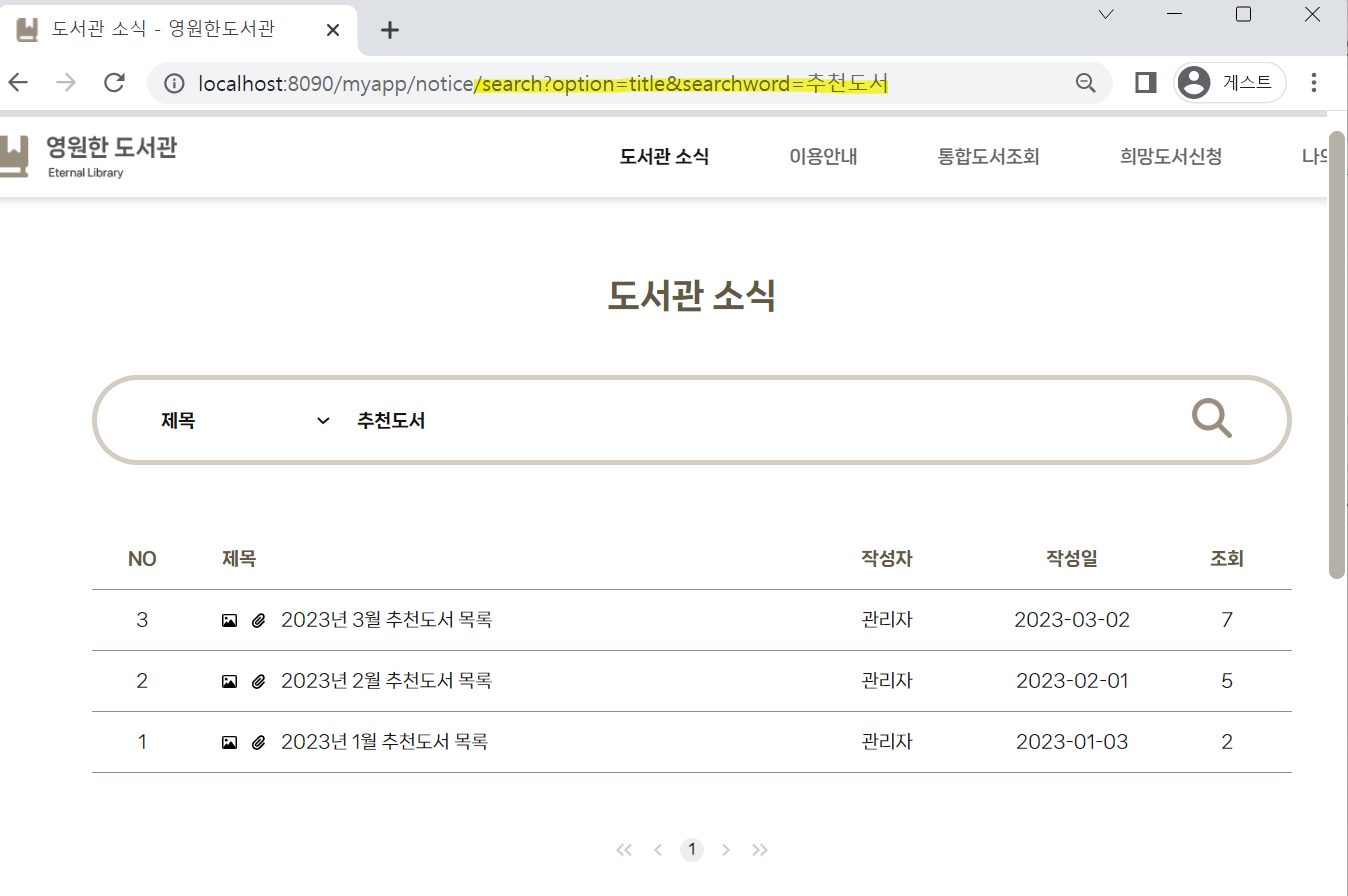Click 관리자 in the 2023-03-02 row

click(x=887, y=620)
